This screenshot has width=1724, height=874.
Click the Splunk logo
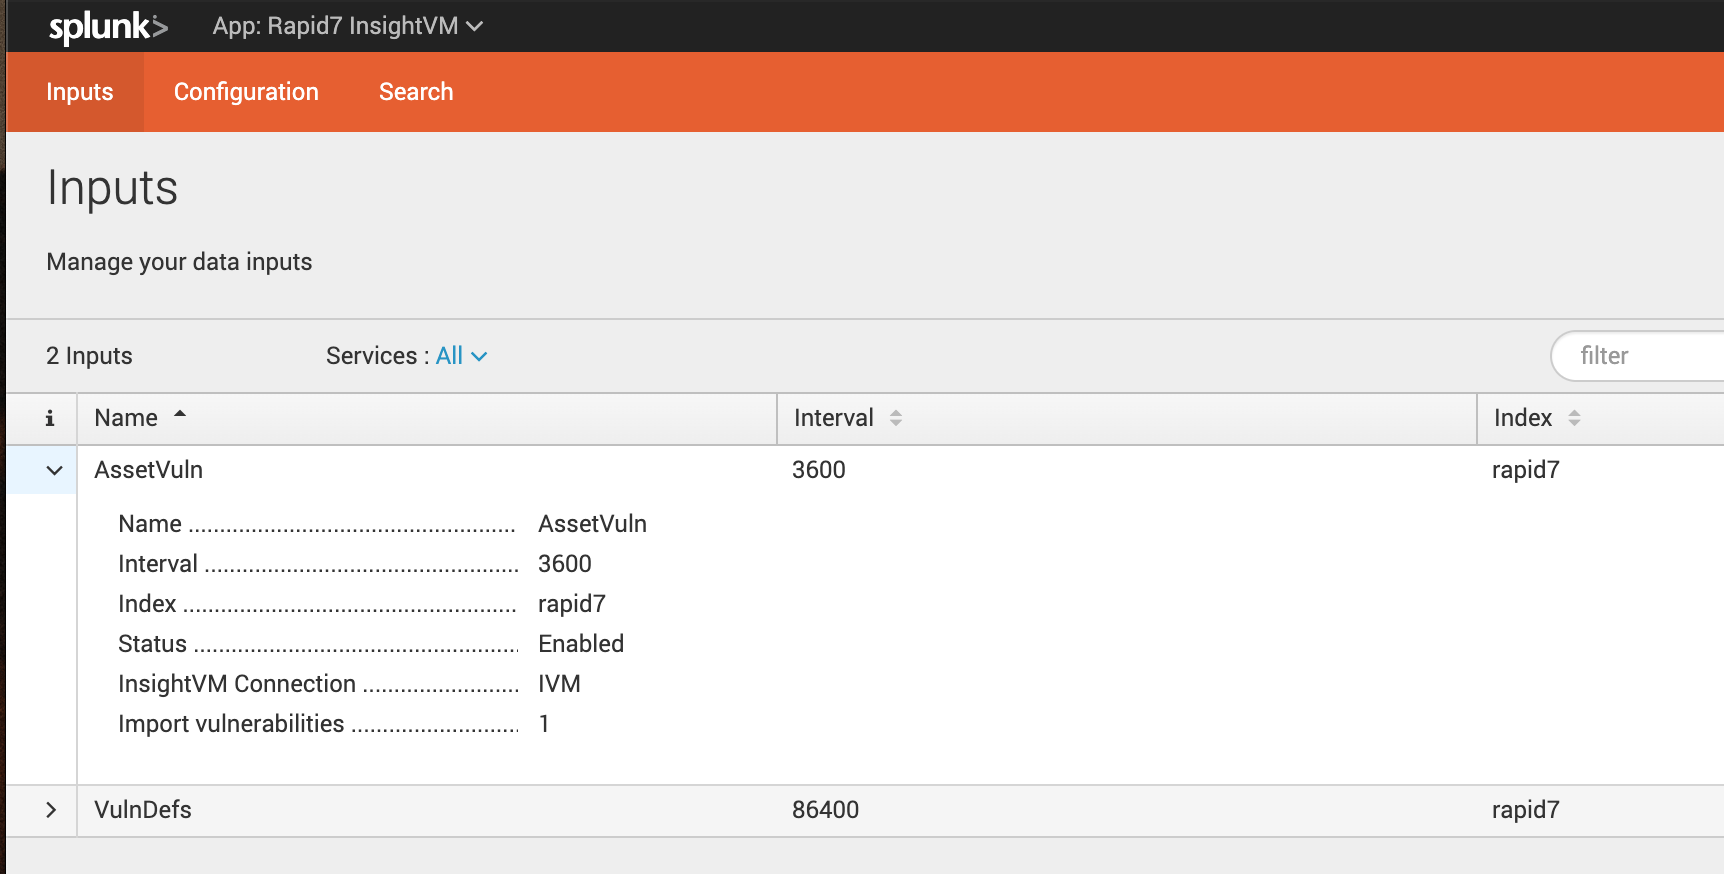point(108,26)
